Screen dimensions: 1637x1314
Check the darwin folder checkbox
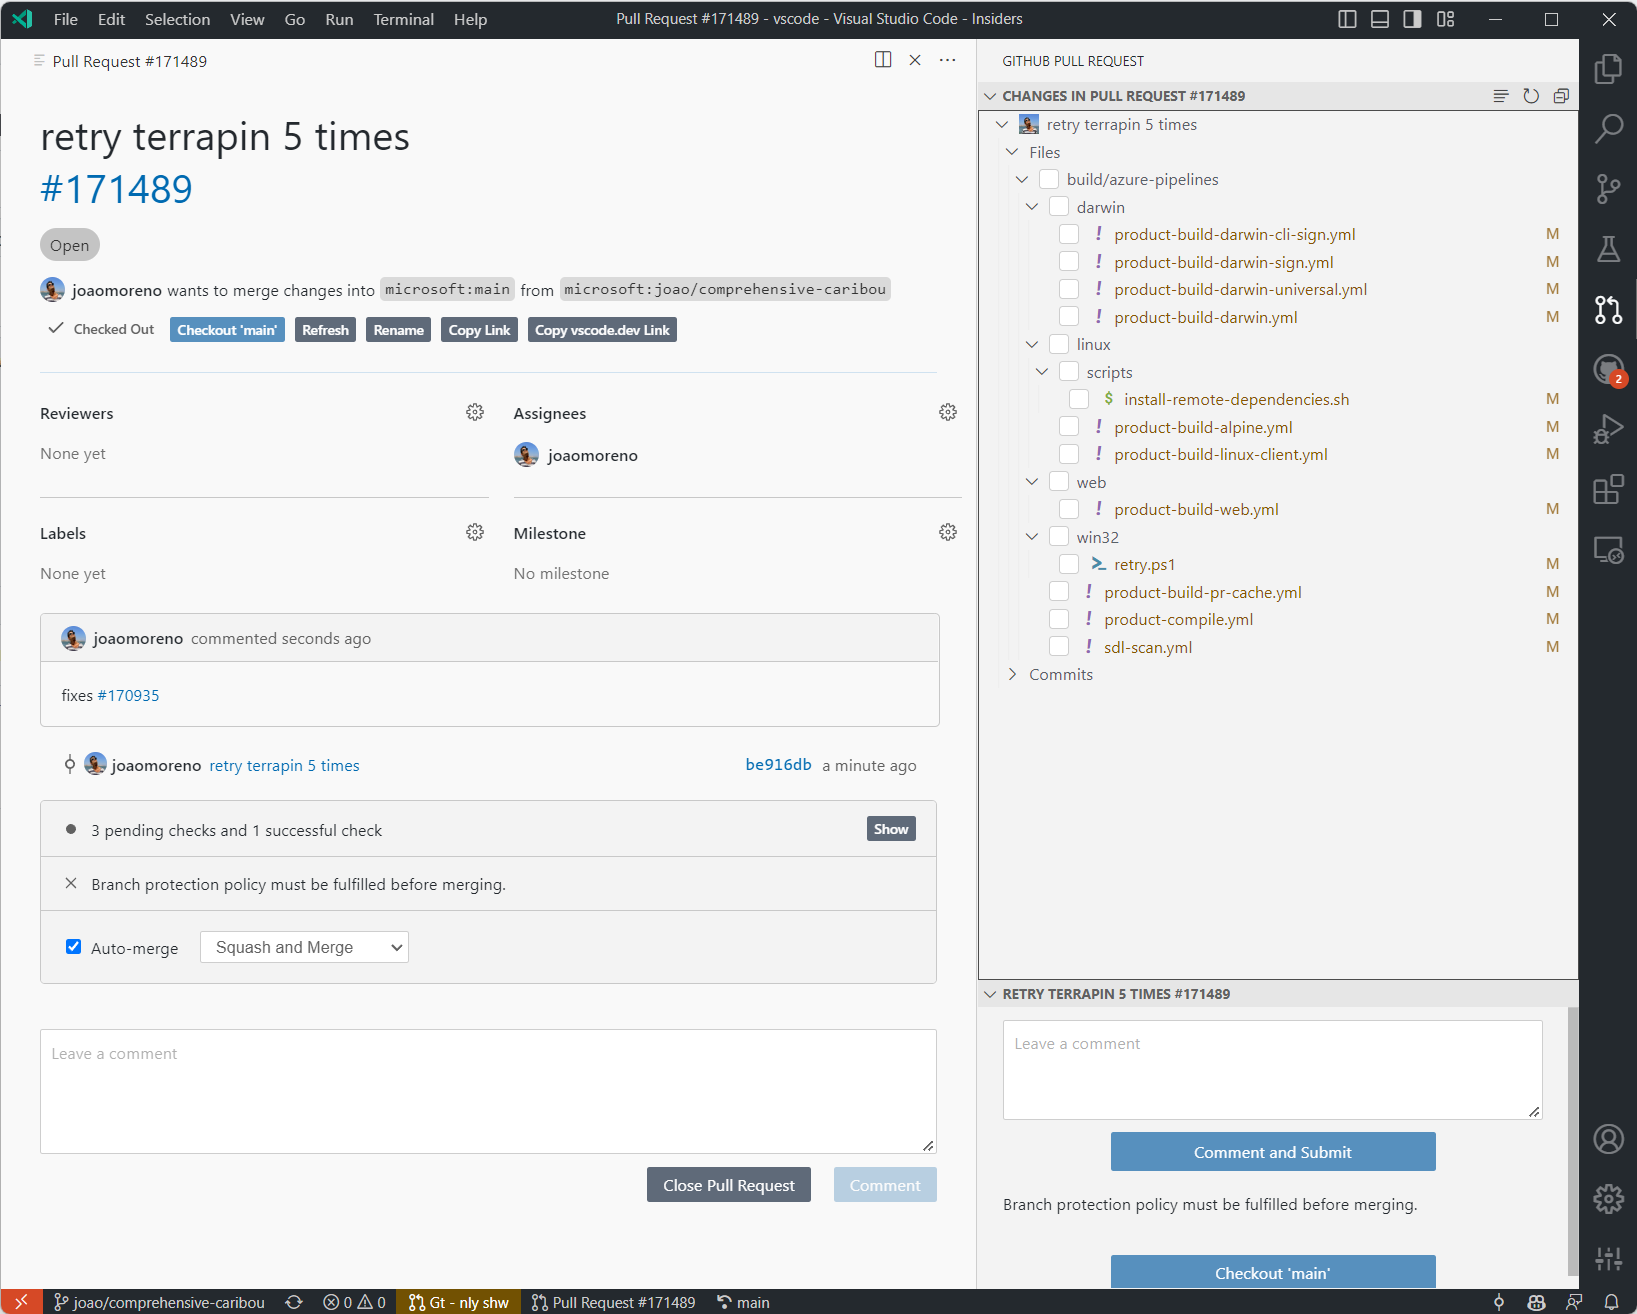tap(1059, 206)
